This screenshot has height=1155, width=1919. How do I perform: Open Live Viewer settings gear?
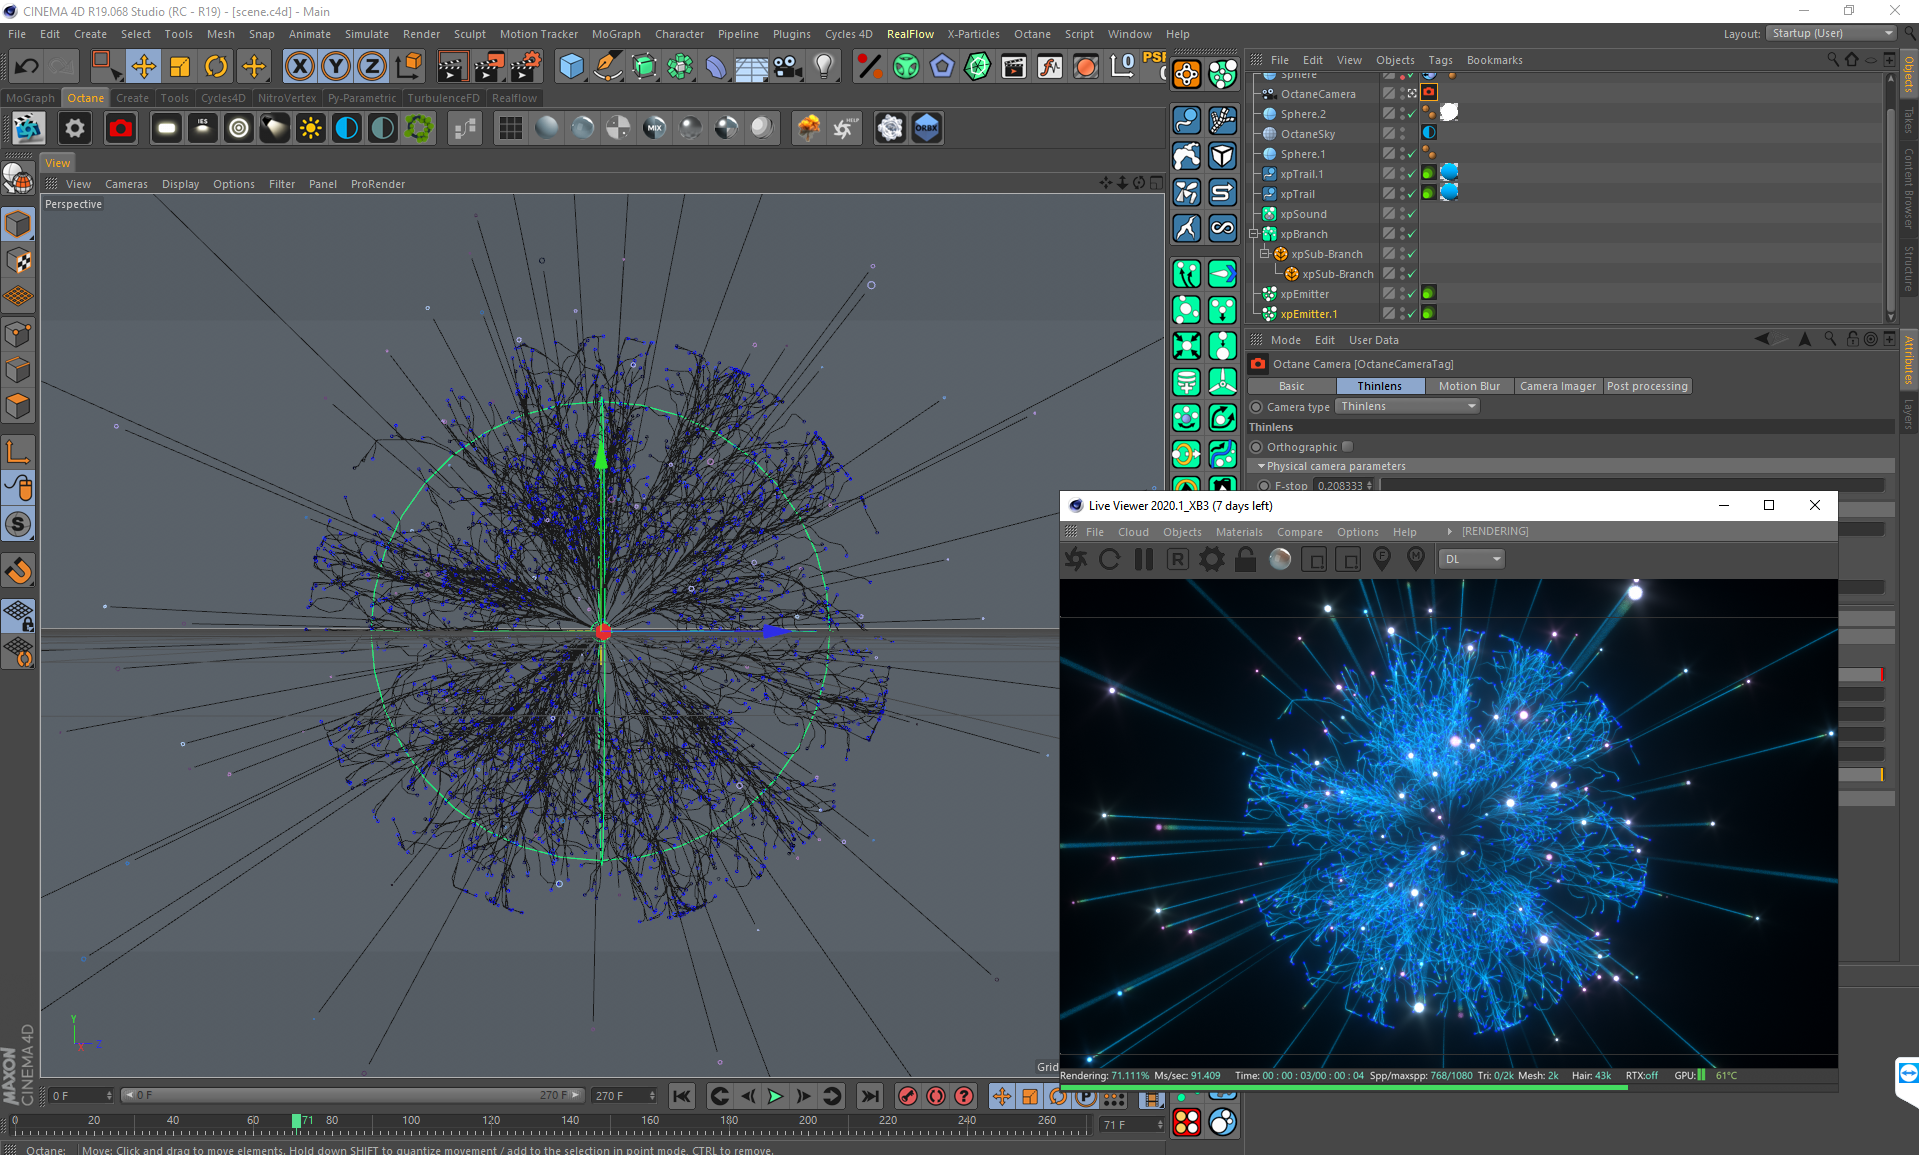coord(1211,560)
